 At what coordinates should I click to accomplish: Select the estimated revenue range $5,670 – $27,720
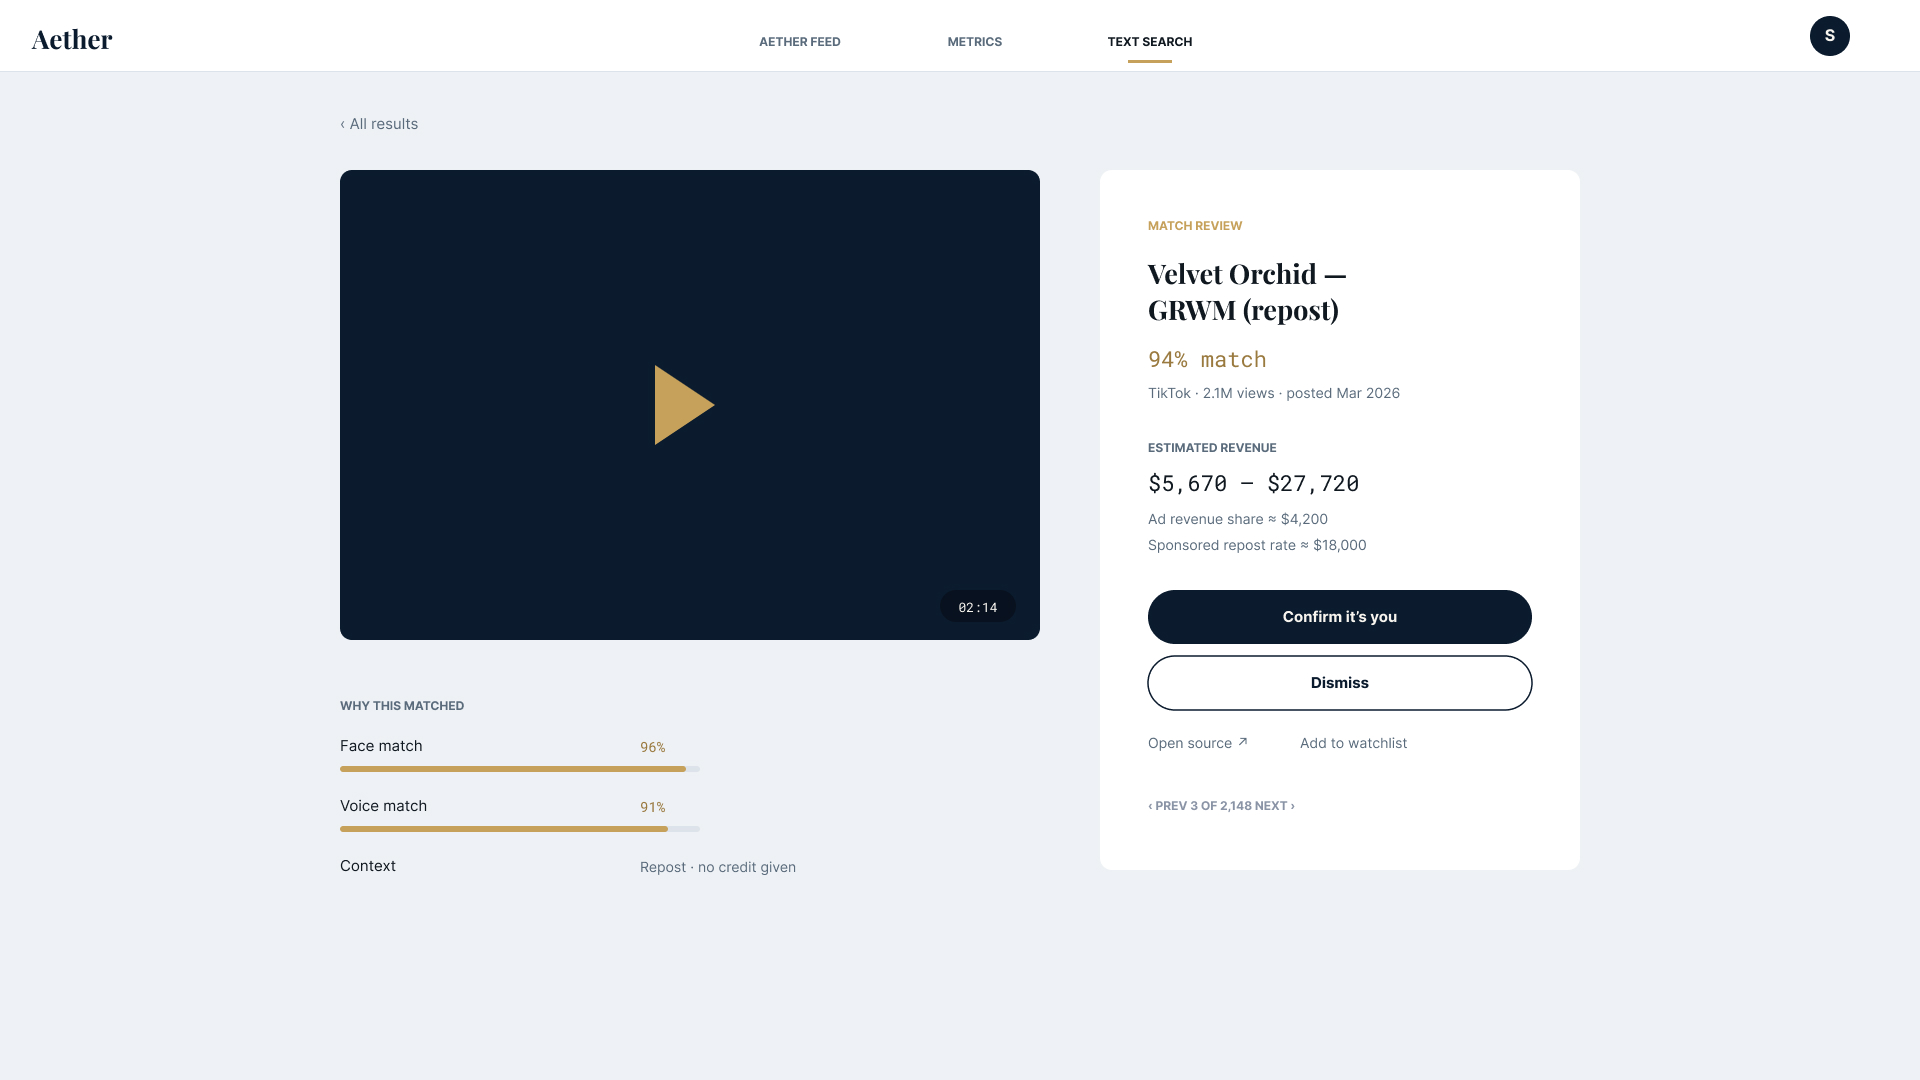(1254, 484)
